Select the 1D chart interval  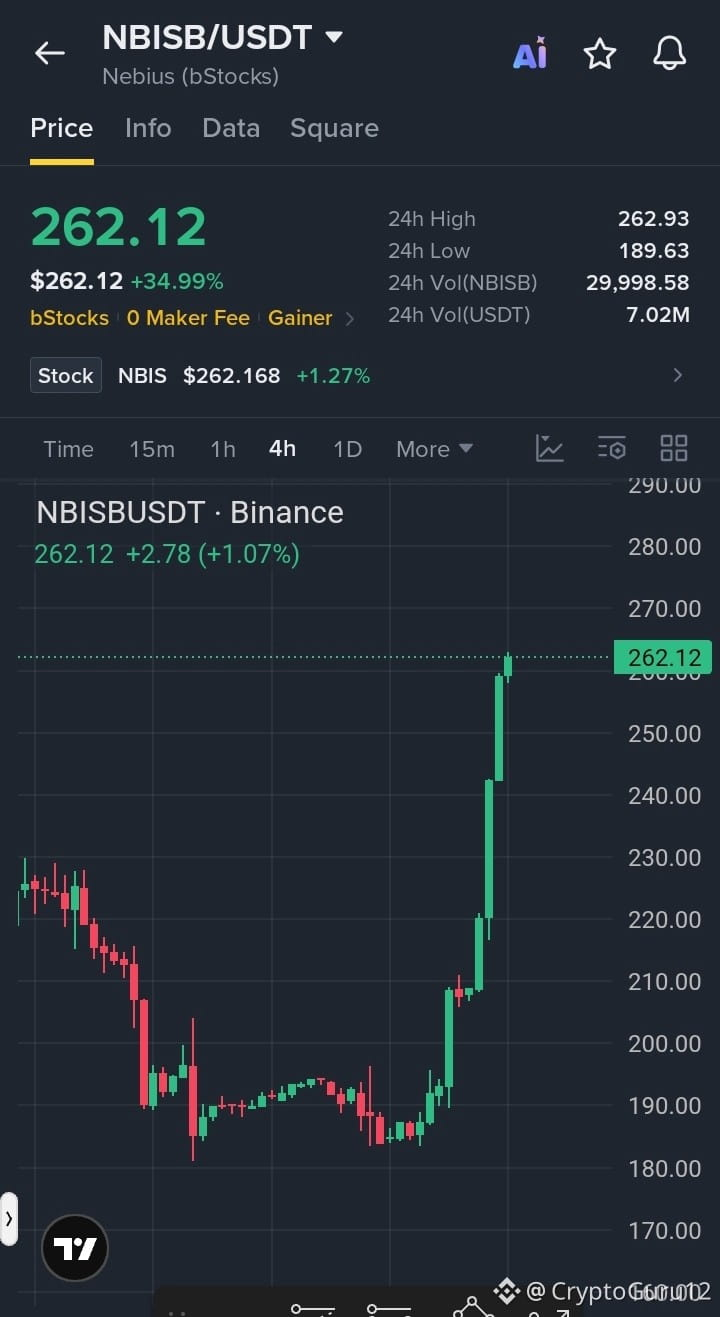(x=347, y=449)
